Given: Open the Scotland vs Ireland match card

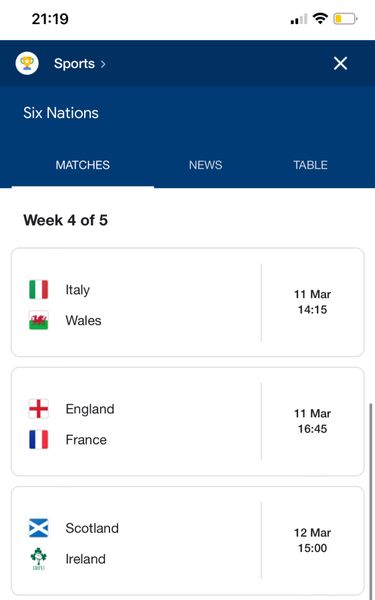Looking at the screenshot, I should pos(188,541).
